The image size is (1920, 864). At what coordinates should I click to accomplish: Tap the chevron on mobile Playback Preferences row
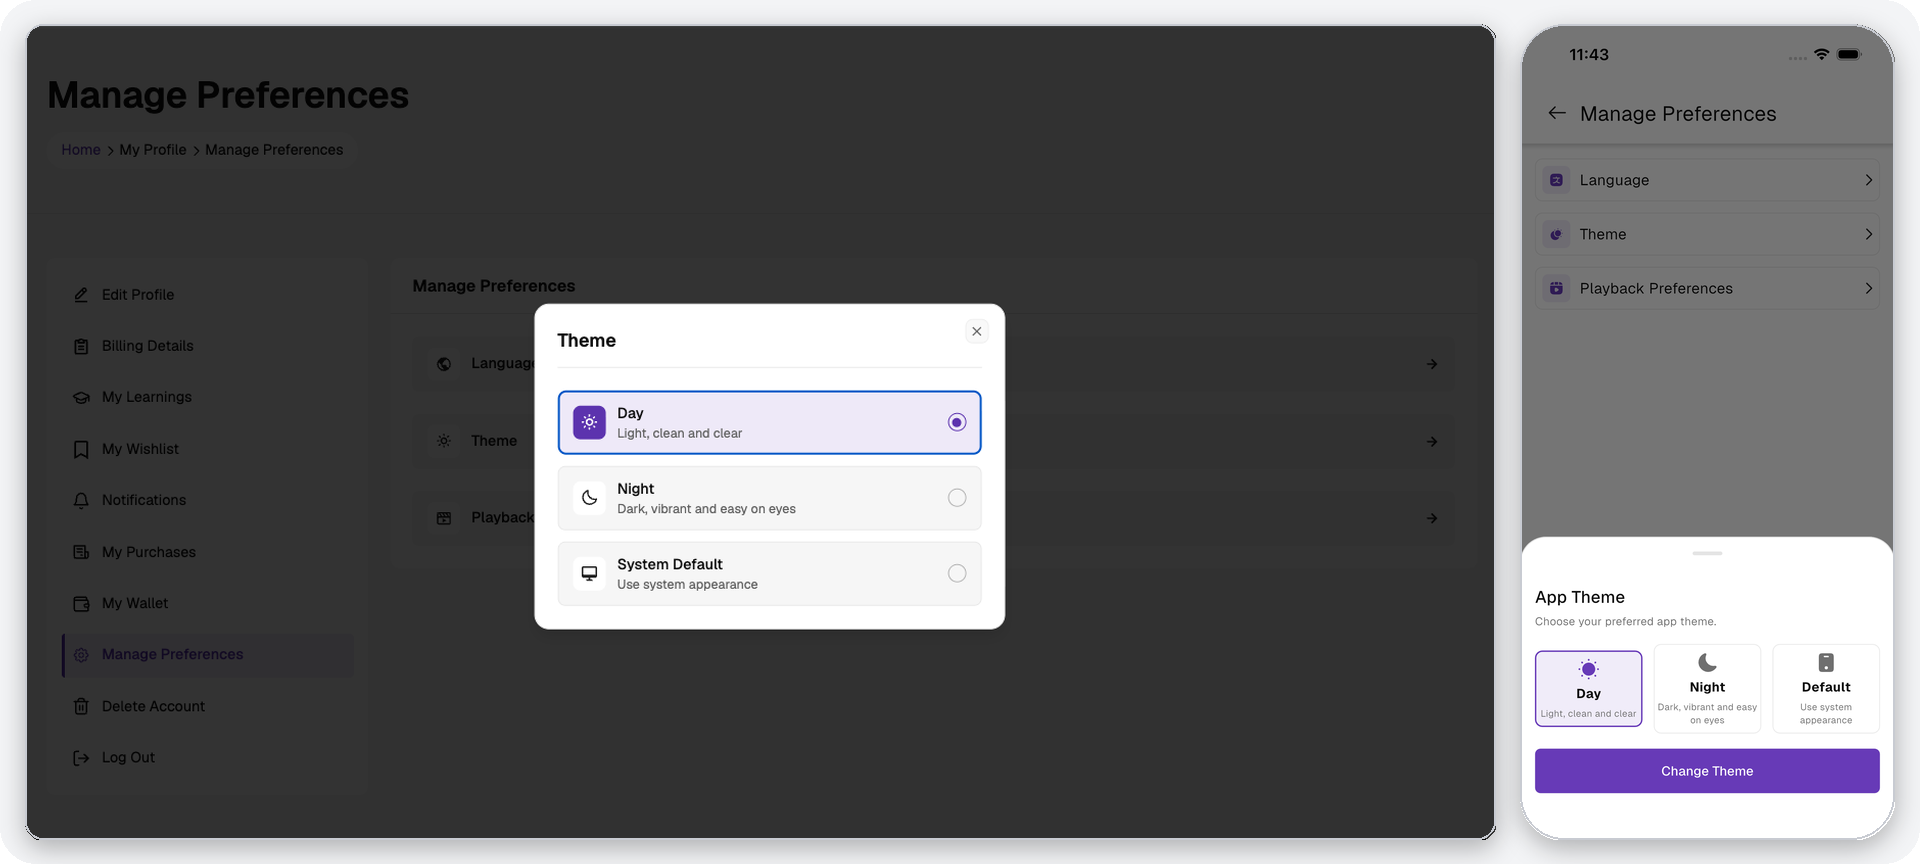pyautogui.click(x=1868, y=288)
